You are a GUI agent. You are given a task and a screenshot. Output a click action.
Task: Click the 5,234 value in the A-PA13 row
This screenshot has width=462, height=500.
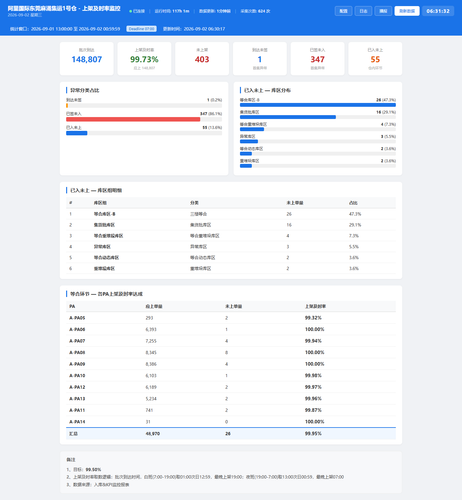[151, 399]
